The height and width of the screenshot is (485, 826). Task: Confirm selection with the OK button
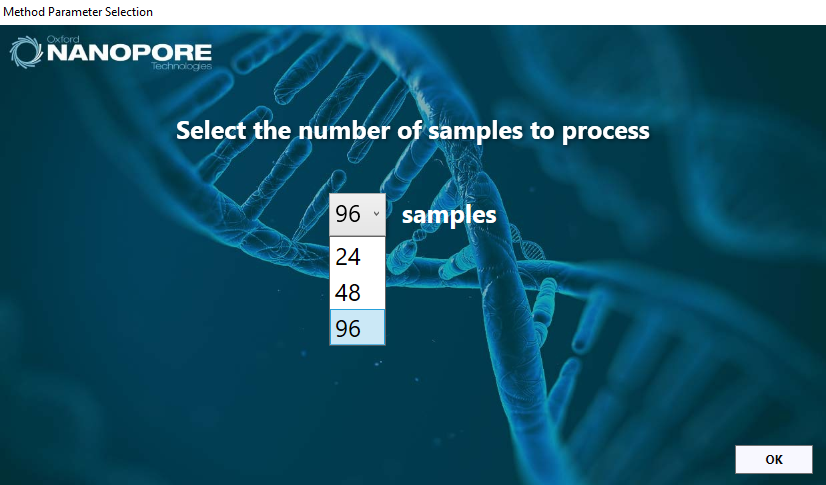click(774, 459)
